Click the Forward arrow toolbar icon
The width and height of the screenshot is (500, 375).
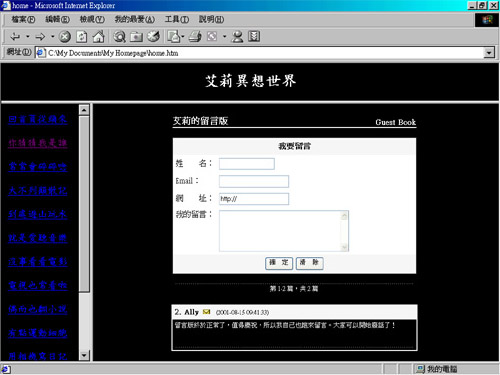pos(40,36)
